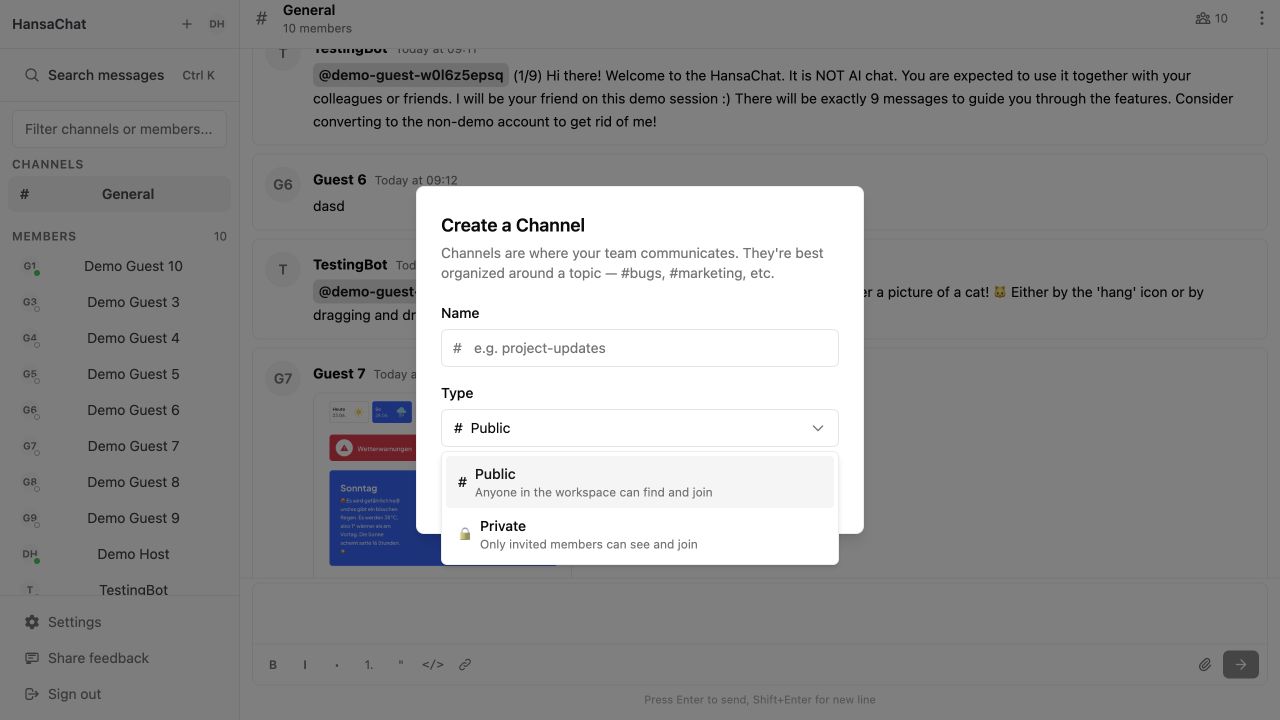Click the send message arrow button
This screenshot has height=720, width=1280.
1241,664
